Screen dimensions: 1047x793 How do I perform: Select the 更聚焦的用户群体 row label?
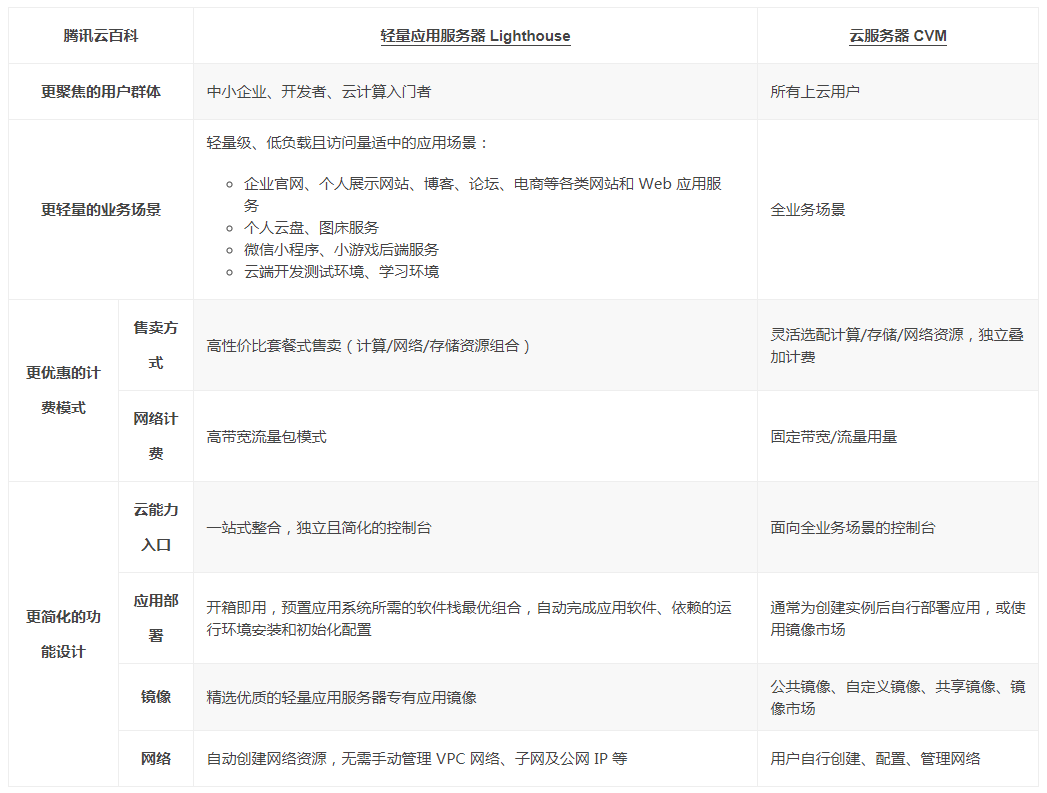point(101,92)
